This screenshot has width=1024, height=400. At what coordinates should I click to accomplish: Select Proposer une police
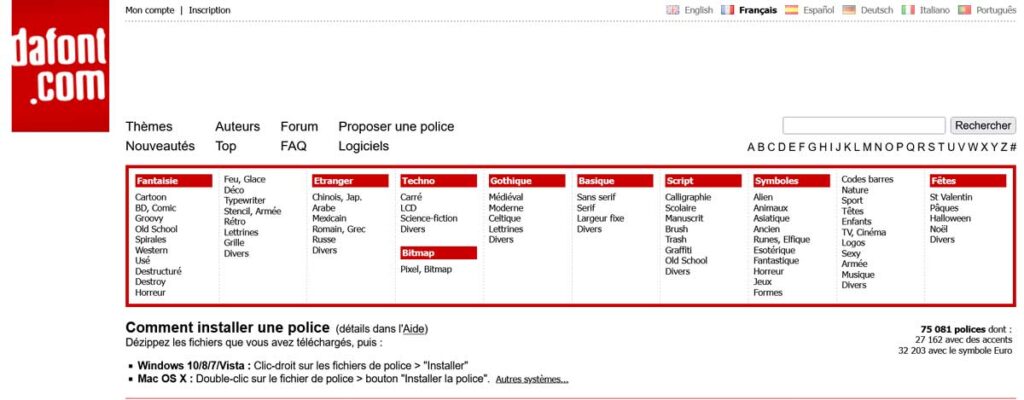396,126
